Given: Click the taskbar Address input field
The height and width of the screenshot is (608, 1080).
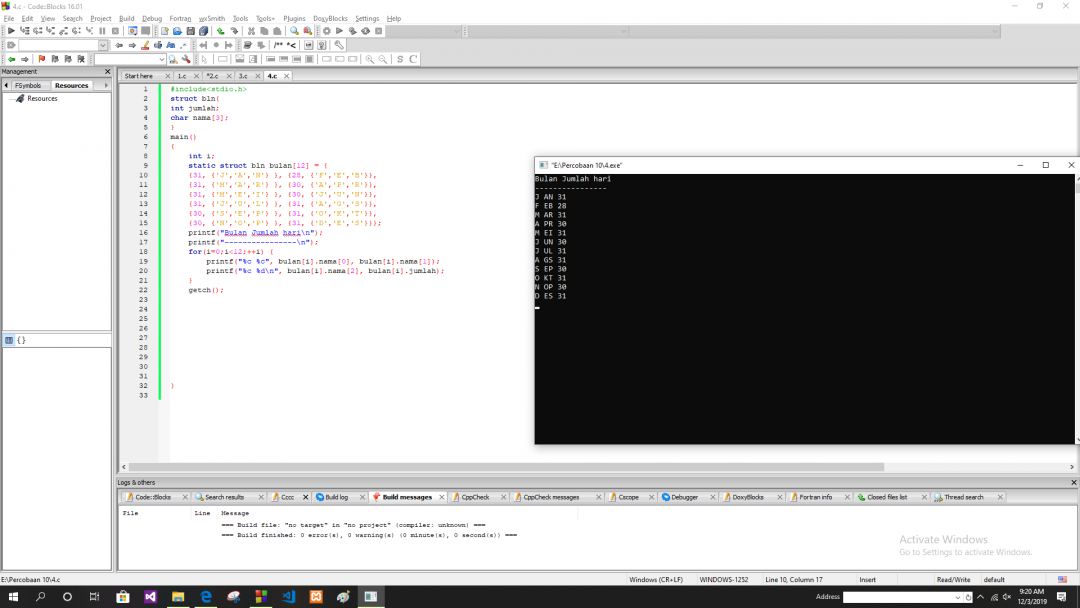Looking at the screenshot, I should coord(898,597).
